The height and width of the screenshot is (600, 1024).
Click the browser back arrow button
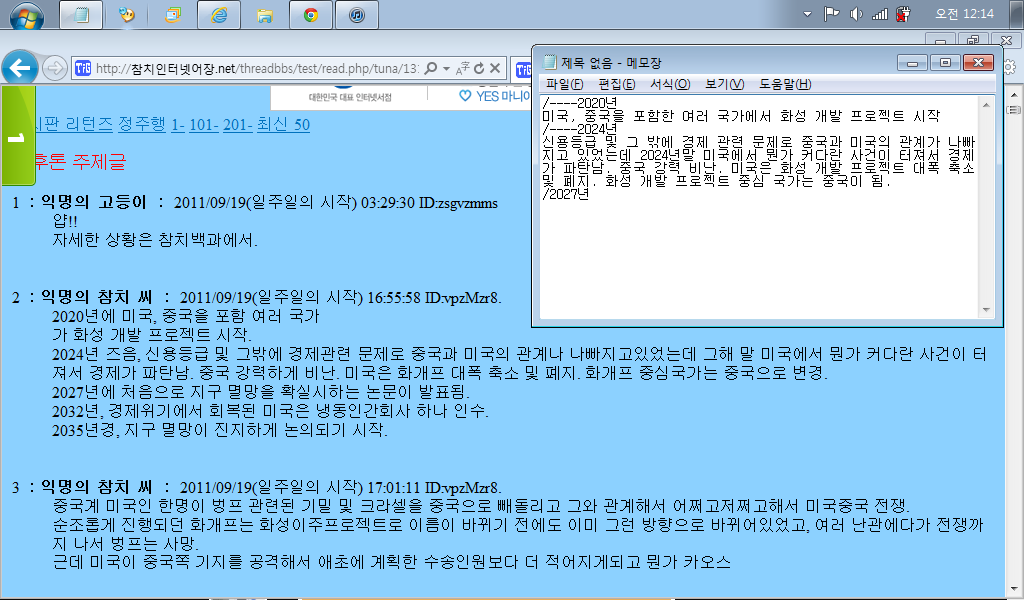20,68
